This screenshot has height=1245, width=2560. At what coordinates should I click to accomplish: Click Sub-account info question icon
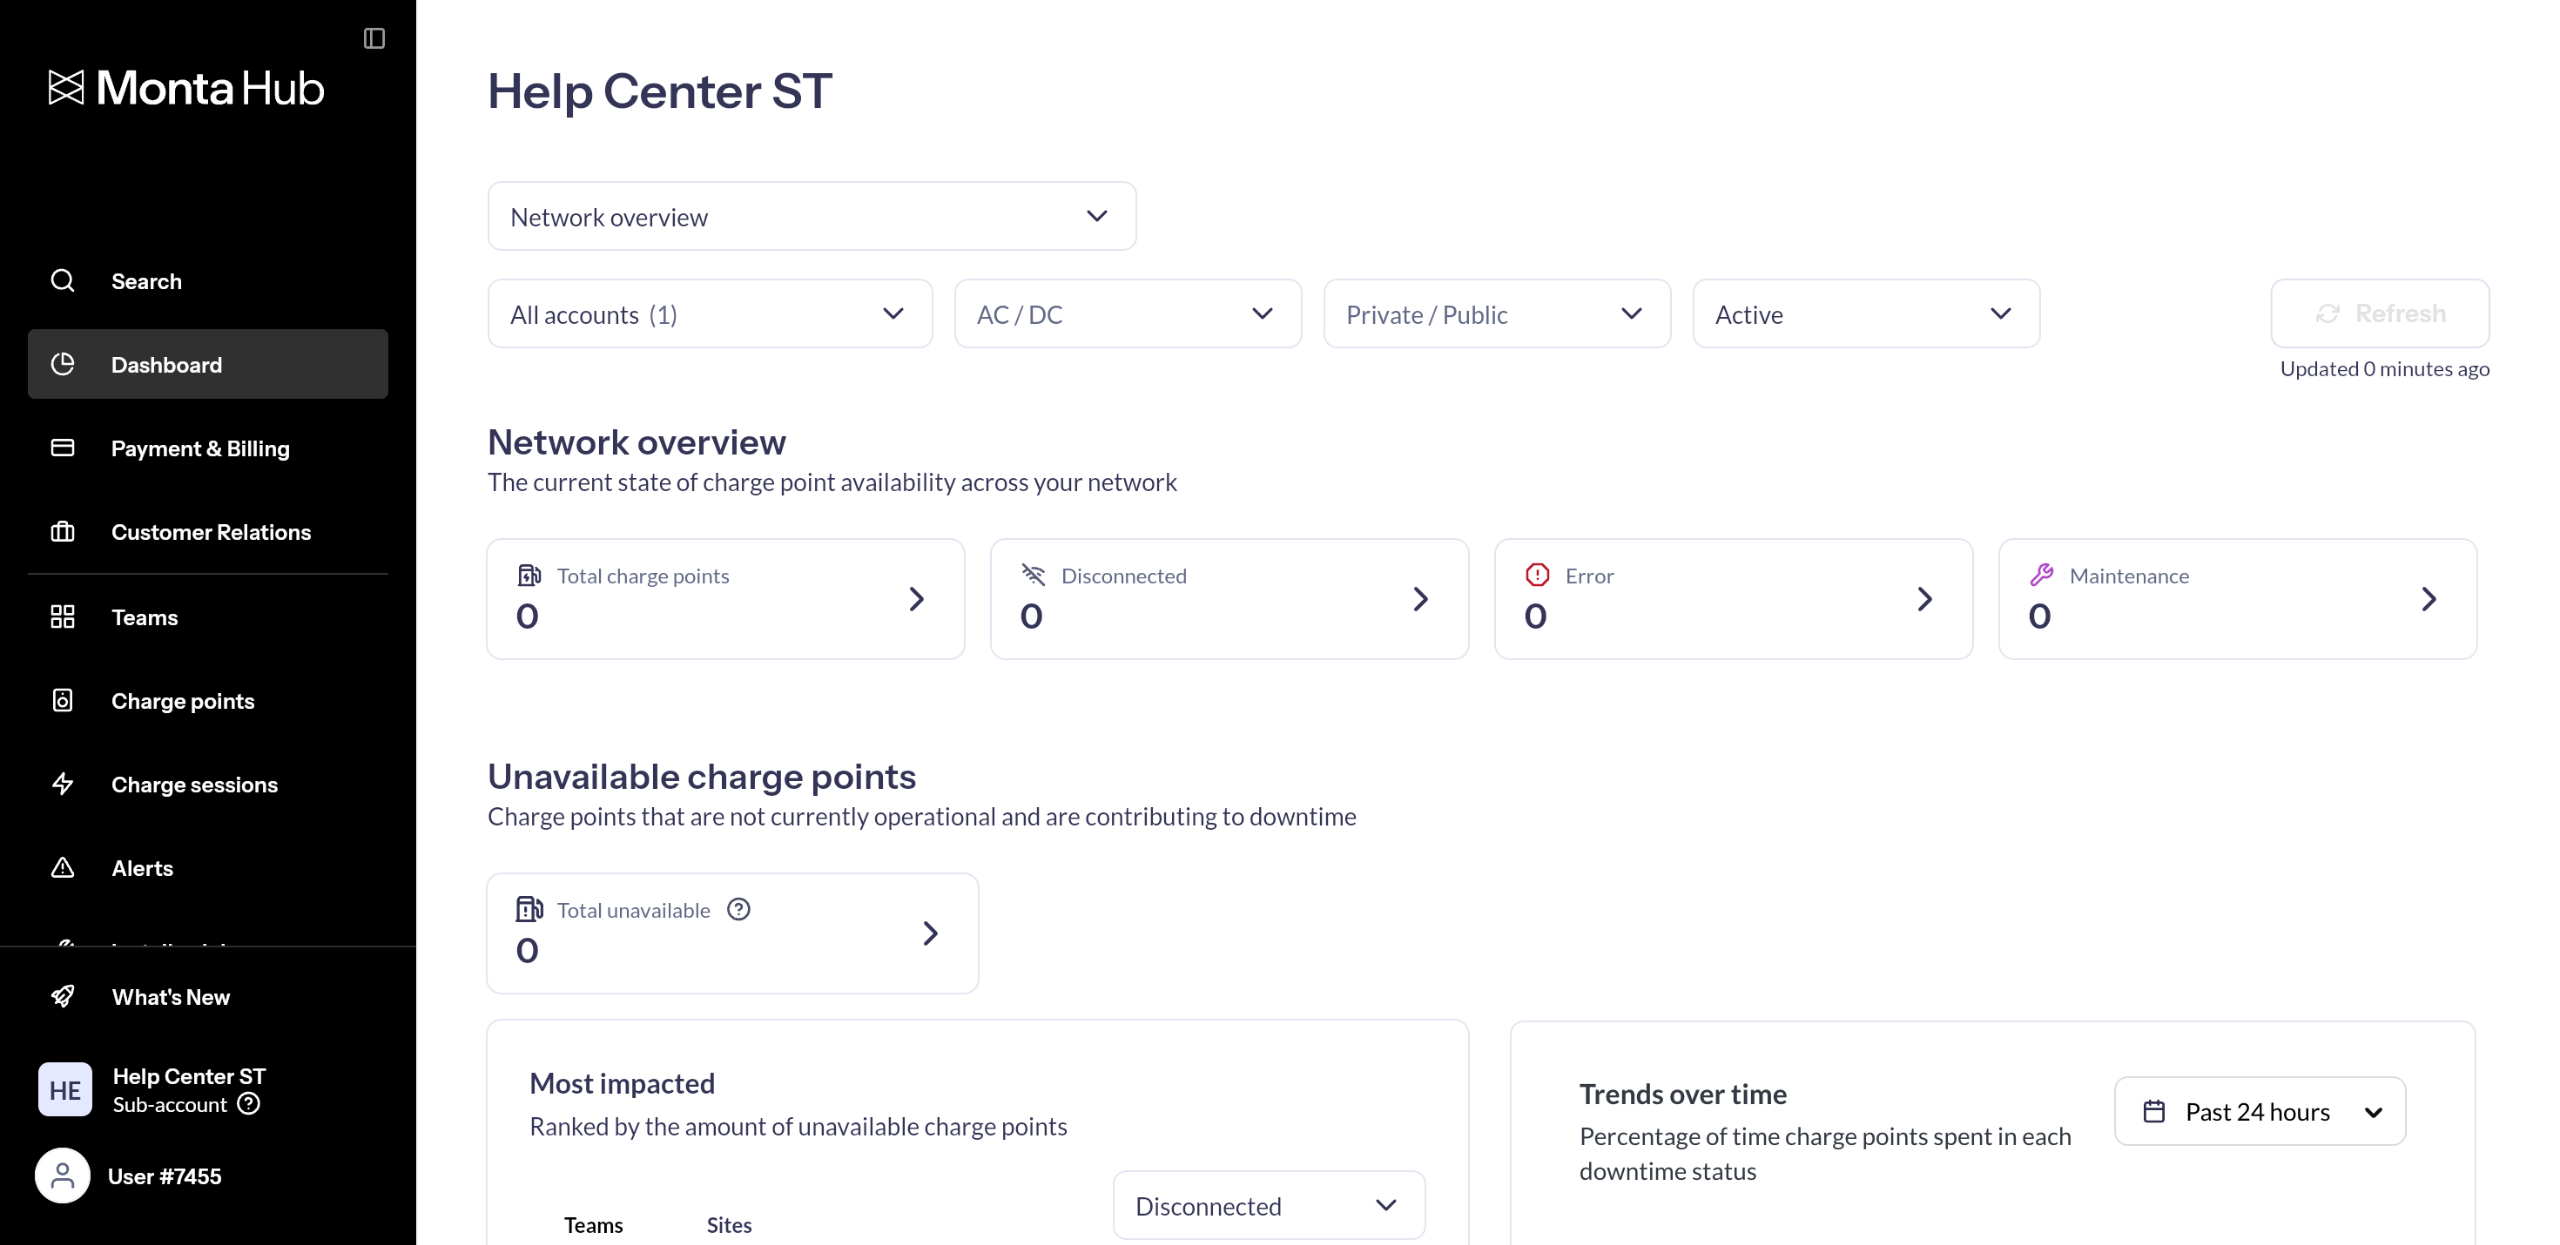coord(249,1104)
